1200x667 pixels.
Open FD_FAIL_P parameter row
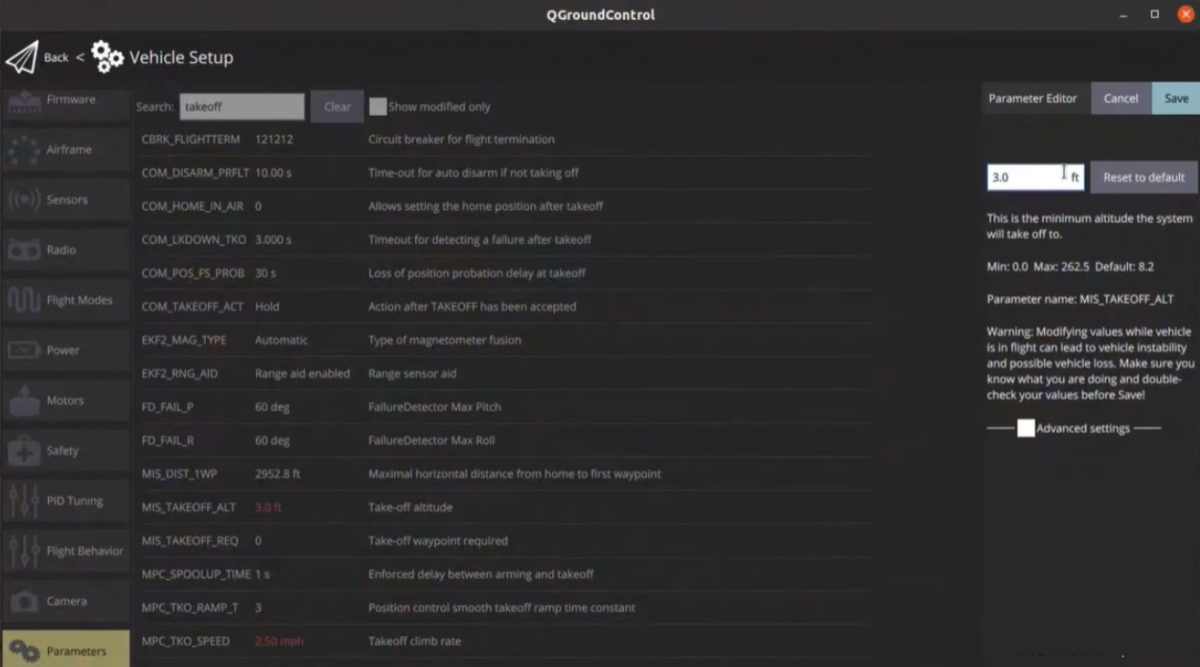[x=505, y=407]
